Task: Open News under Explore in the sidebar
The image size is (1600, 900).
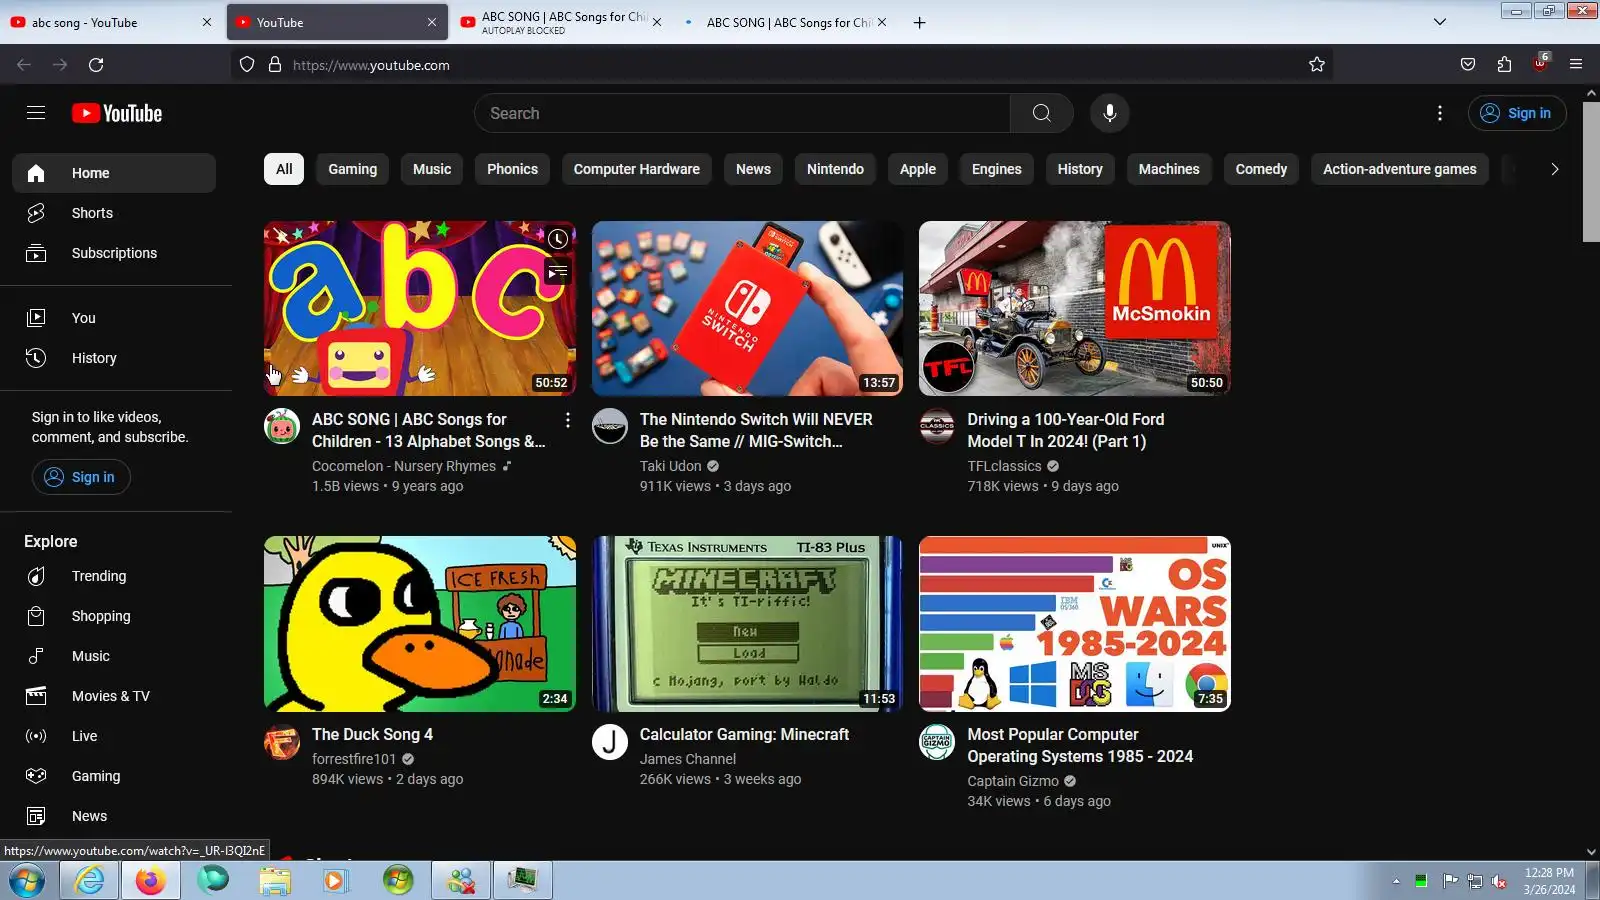Action: [114, 816]
